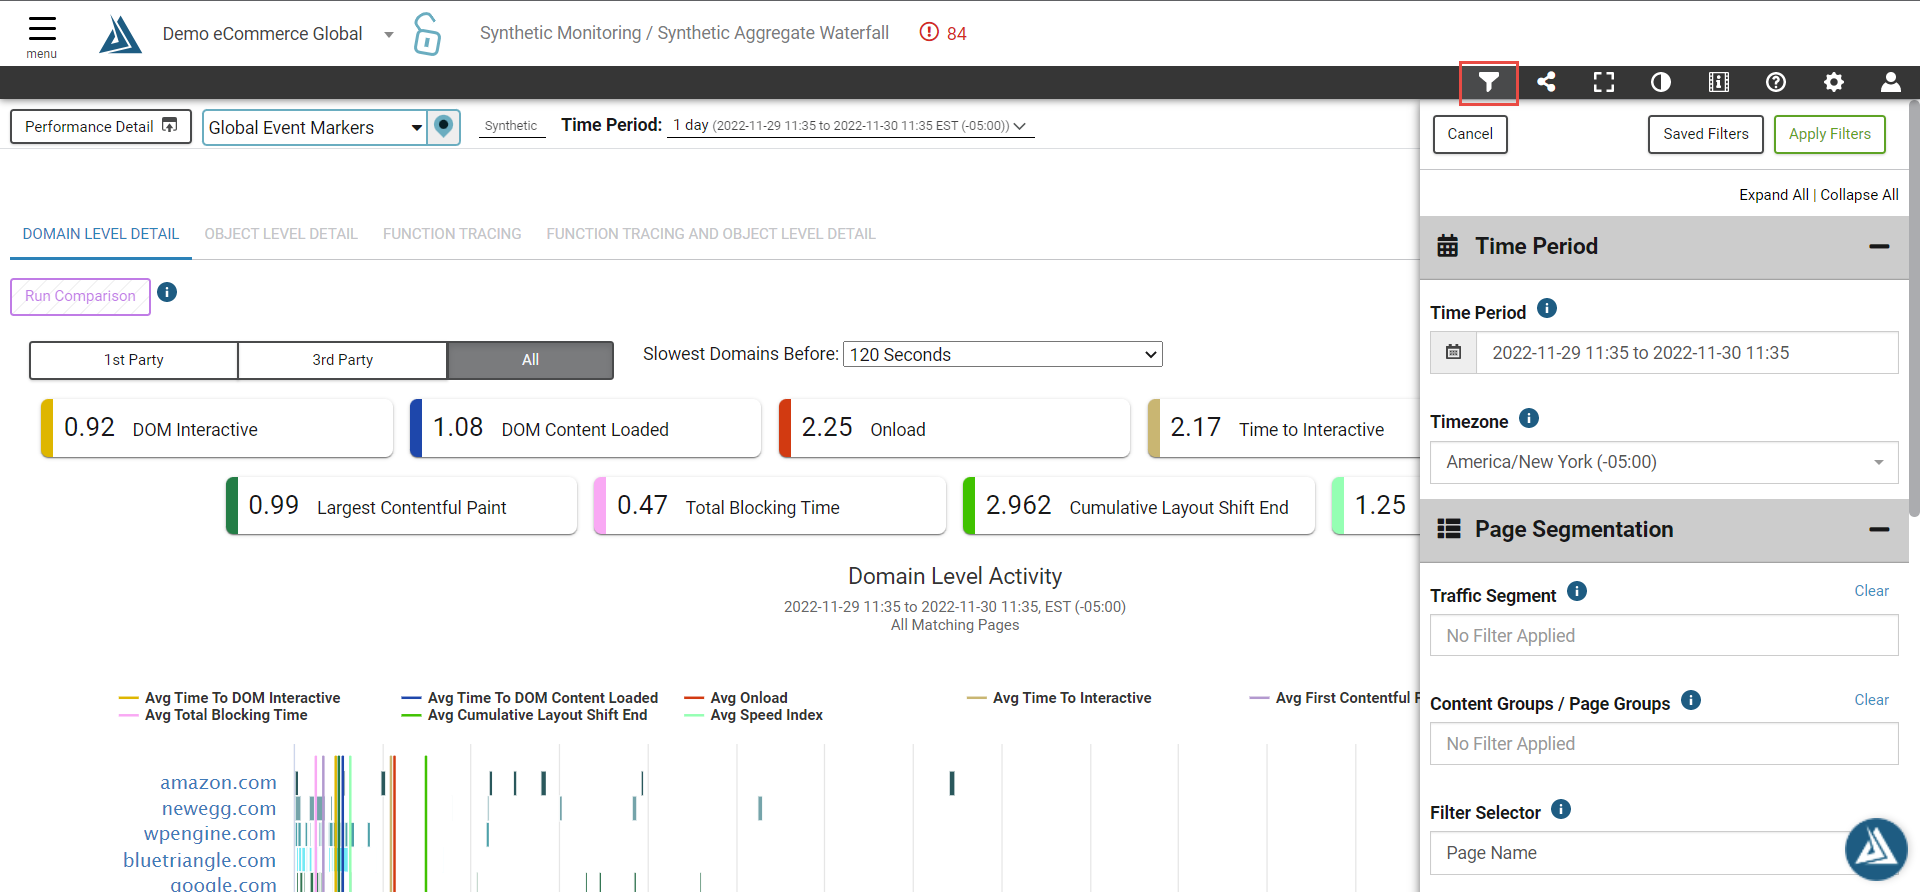
Task: Open the user profile icon
Action: pos(1891,82)
